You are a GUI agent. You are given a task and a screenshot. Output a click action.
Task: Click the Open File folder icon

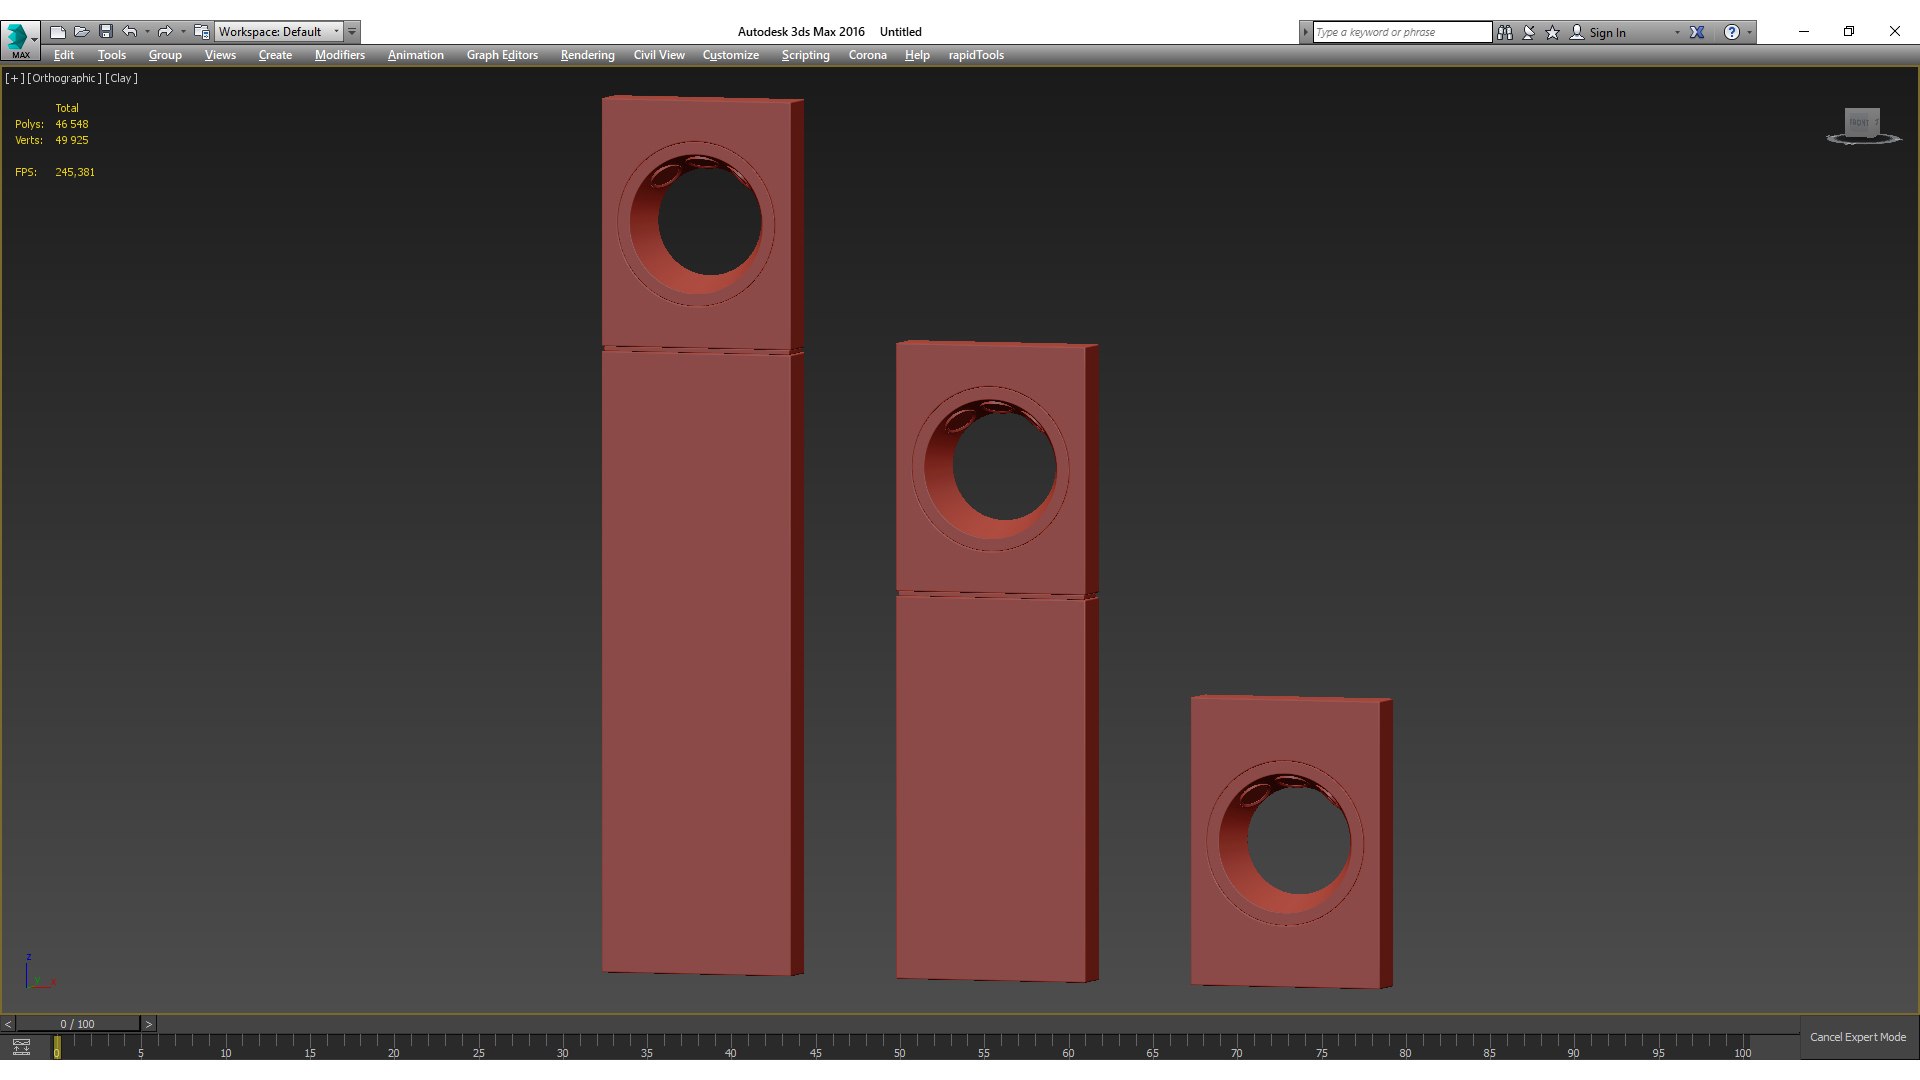82,32
